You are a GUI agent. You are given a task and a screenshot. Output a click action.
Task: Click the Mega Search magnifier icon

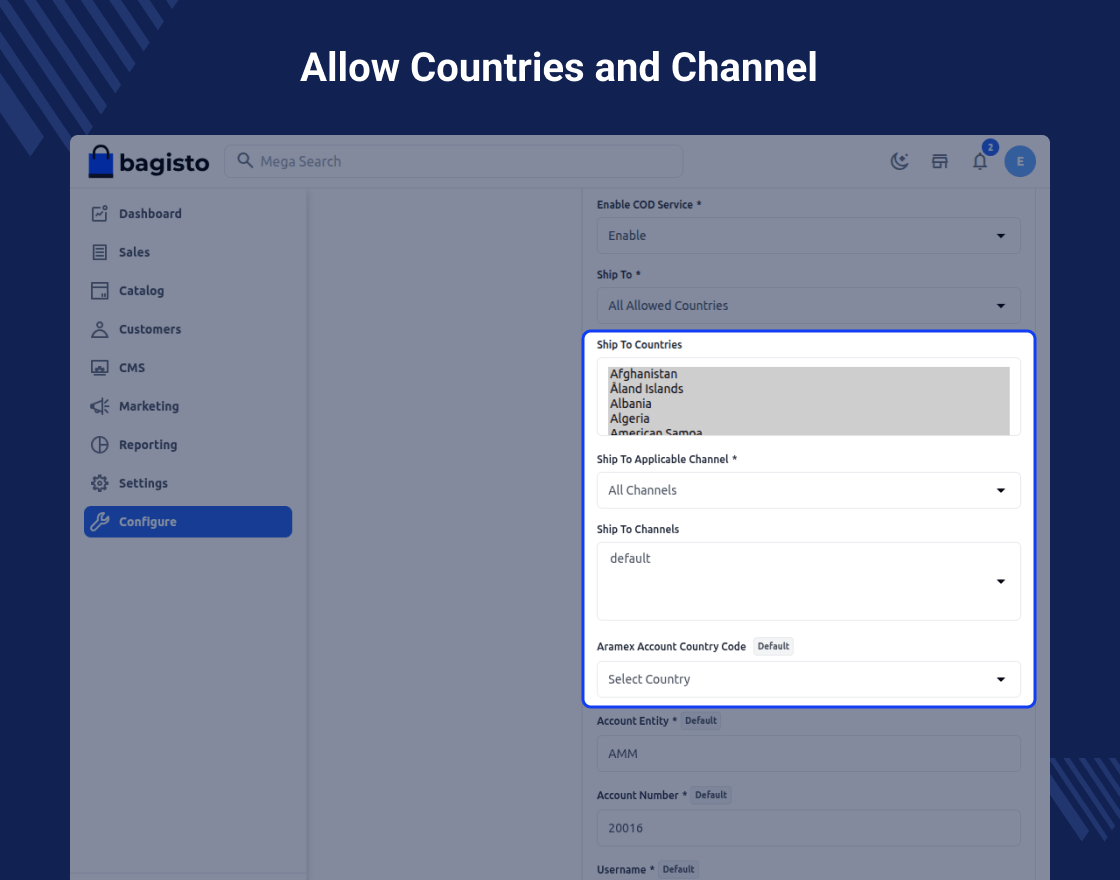point(245,161)
